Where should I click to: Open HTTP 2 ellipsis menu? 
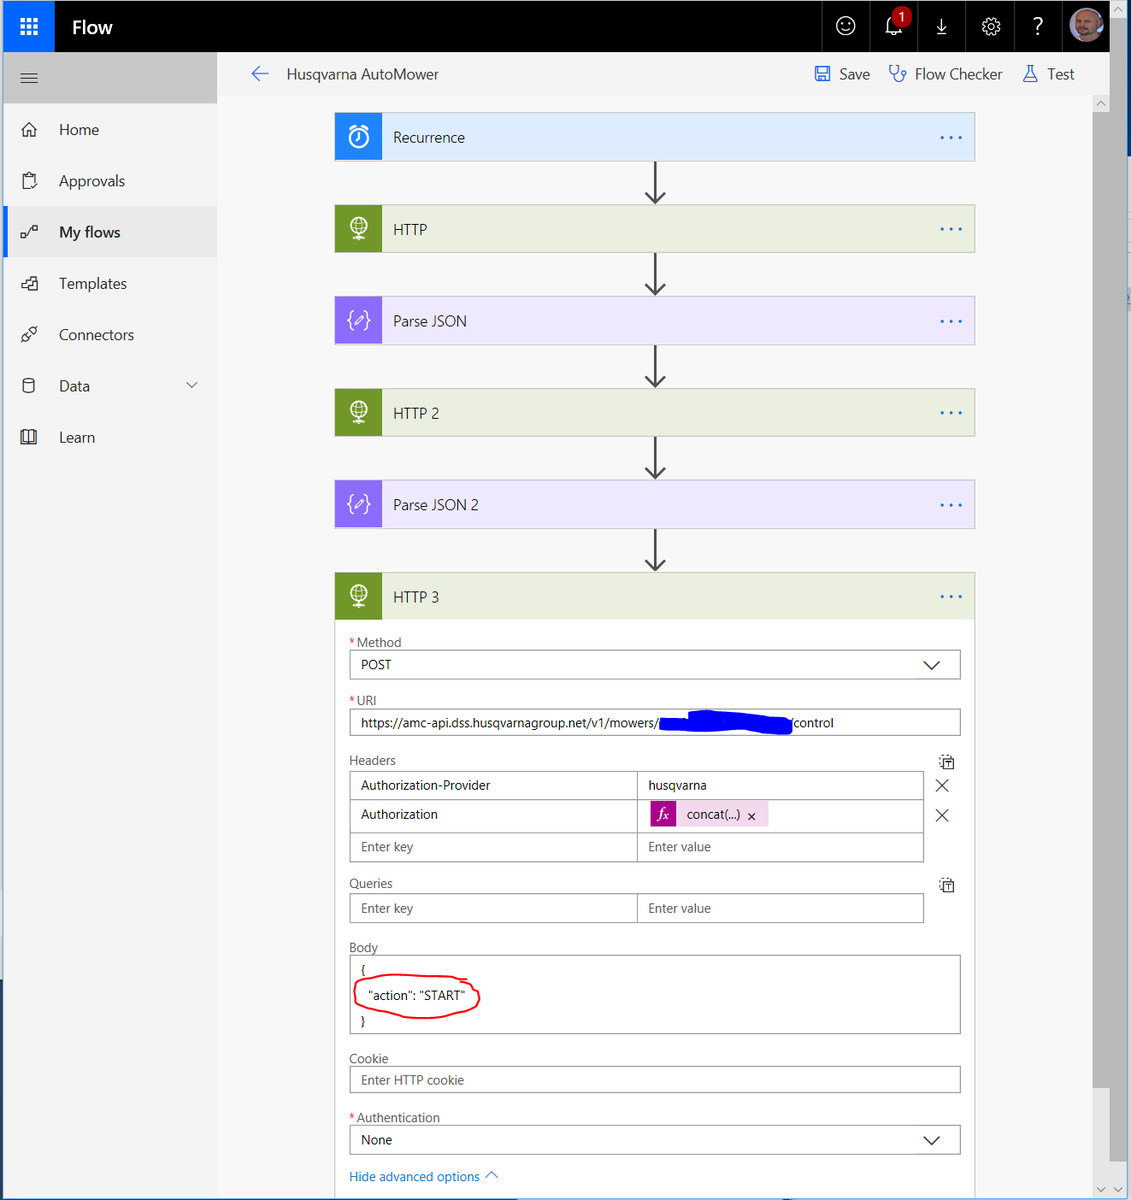[x=951, y=413]
